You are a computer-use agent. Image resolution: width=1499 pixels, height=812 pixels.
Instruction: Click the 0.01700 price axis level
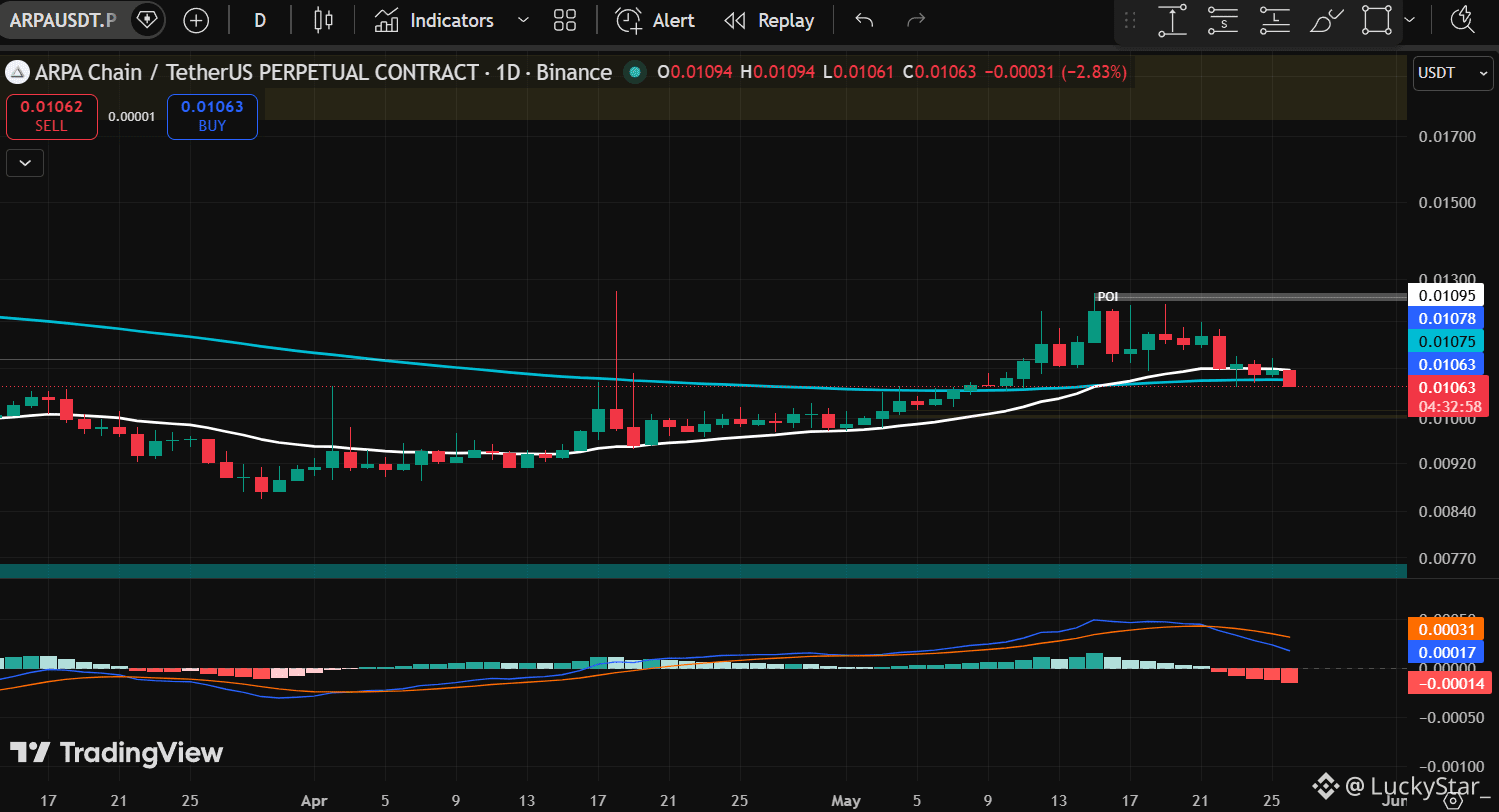pyautogui.click(x=1447, y=137)
